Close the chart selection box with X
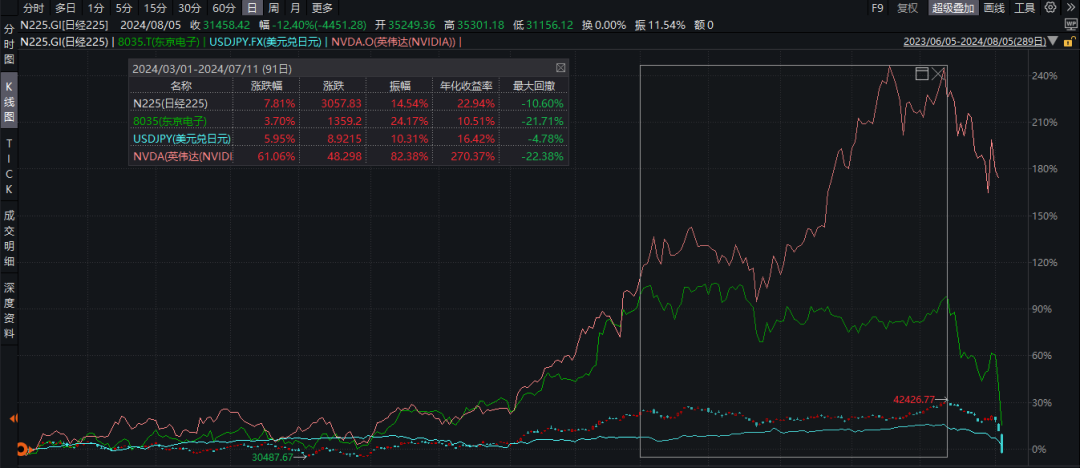The height and width of the screenshot is (468, 1080). [x=937, y=74]
